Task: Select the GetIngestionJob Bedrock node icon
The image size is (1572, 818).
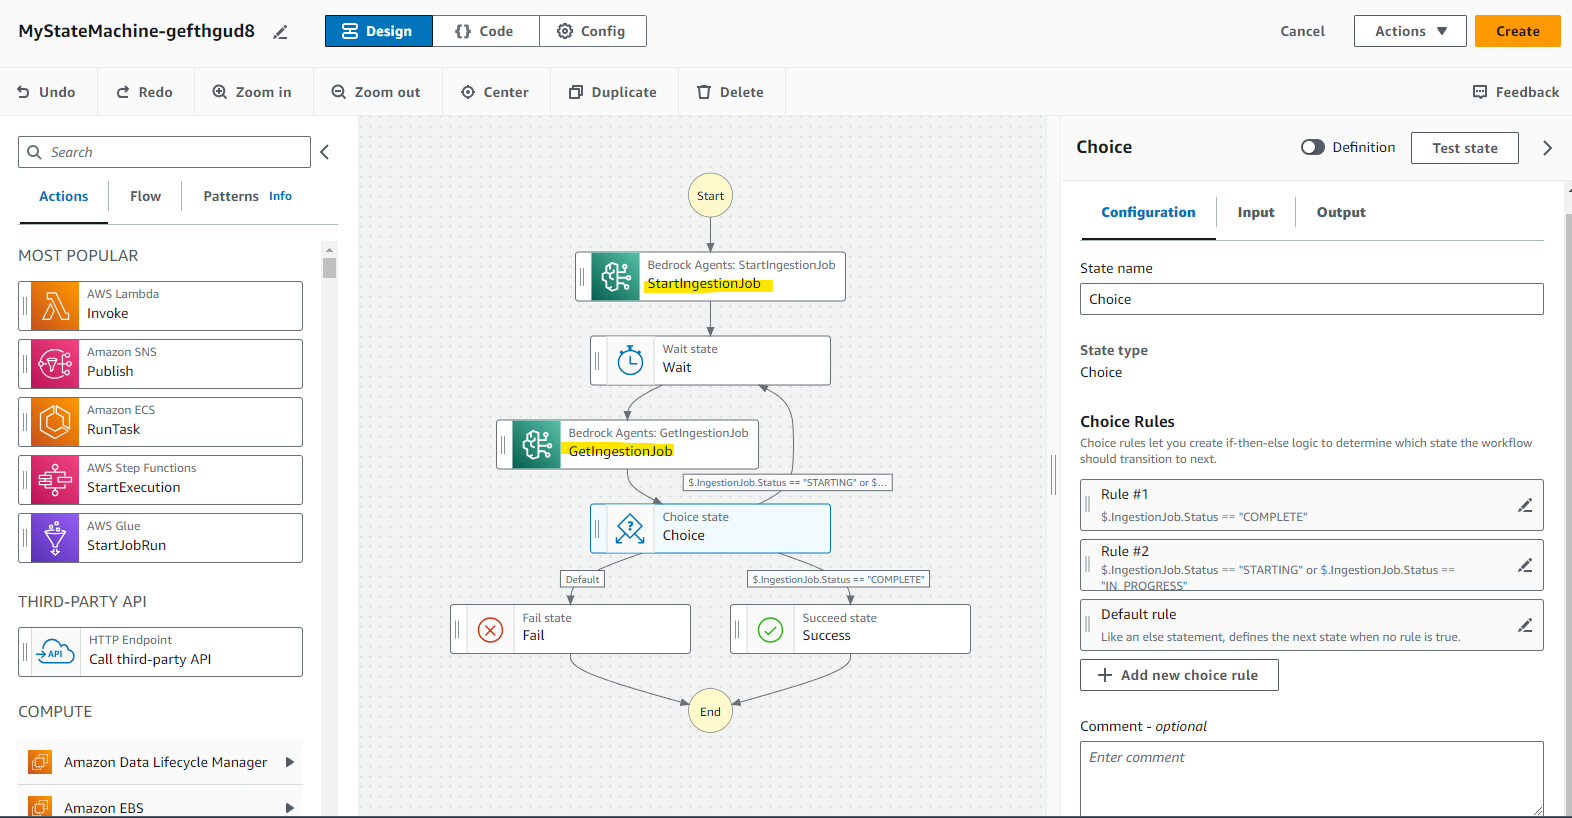Action: (x=537, y=444)
